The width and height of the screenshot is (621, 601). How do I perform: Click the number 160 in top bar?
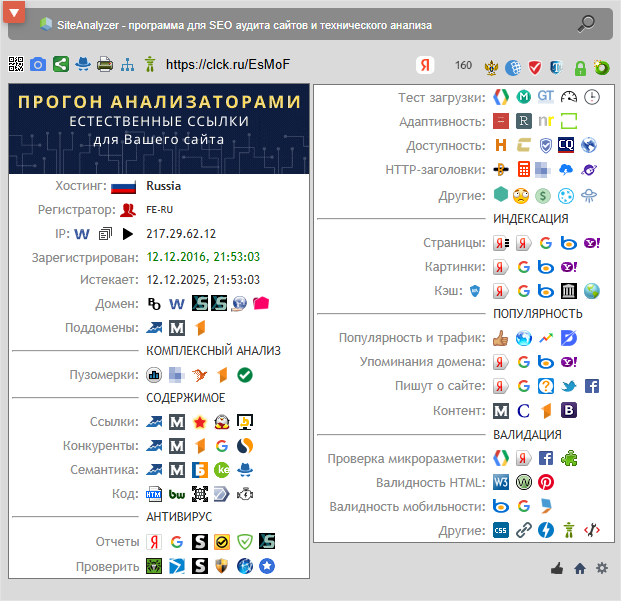(463, 65)
